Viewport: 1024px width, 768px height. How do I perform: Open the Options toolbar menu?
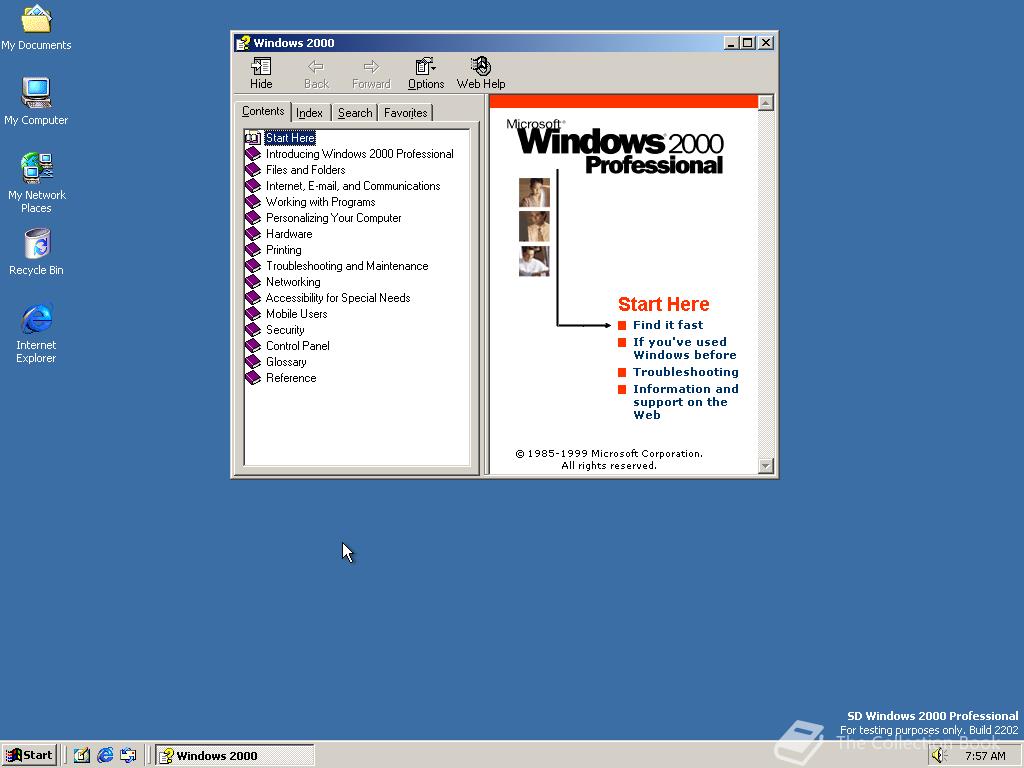pyautogui.click(x=426, y=73)
